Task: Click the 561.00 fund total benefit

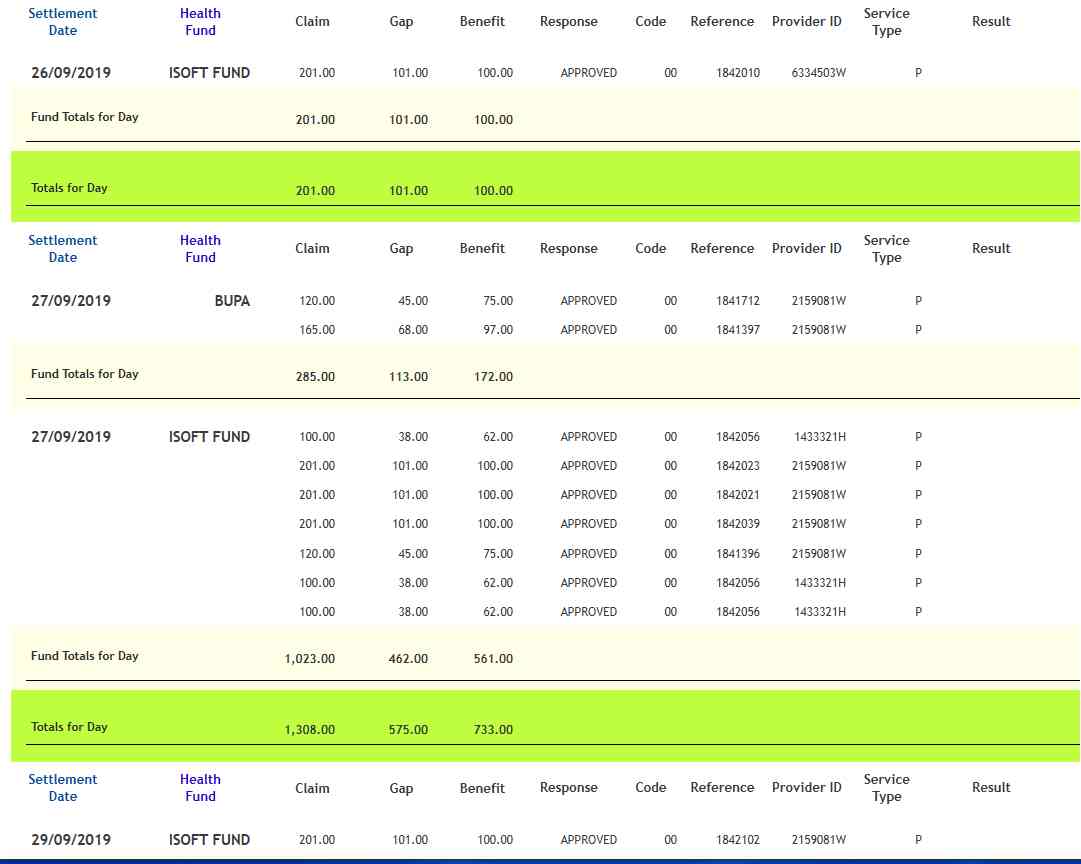Action: 493,659
